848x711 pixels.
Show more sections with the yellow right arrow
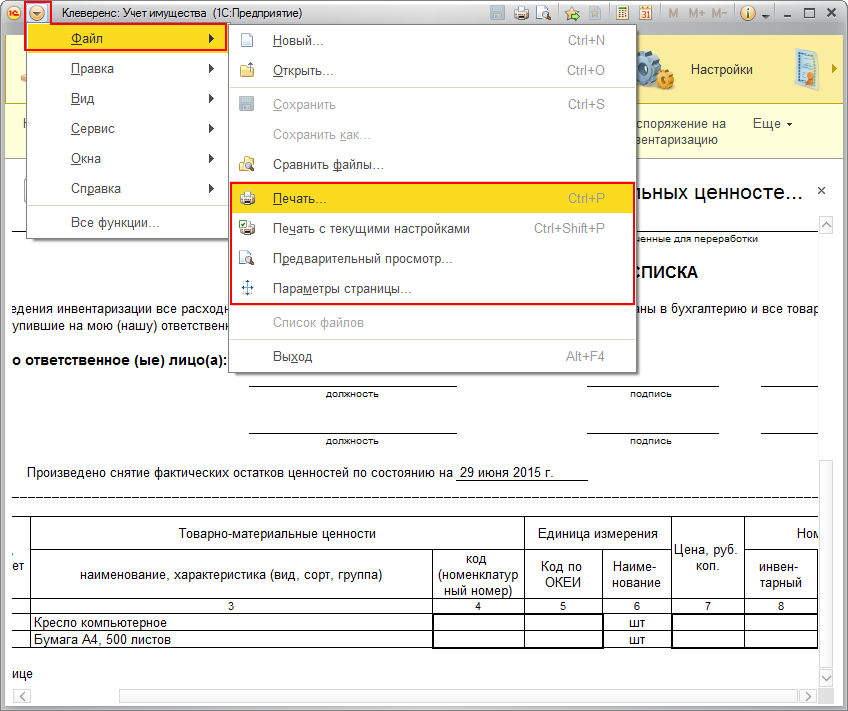[x=834, y=69]
